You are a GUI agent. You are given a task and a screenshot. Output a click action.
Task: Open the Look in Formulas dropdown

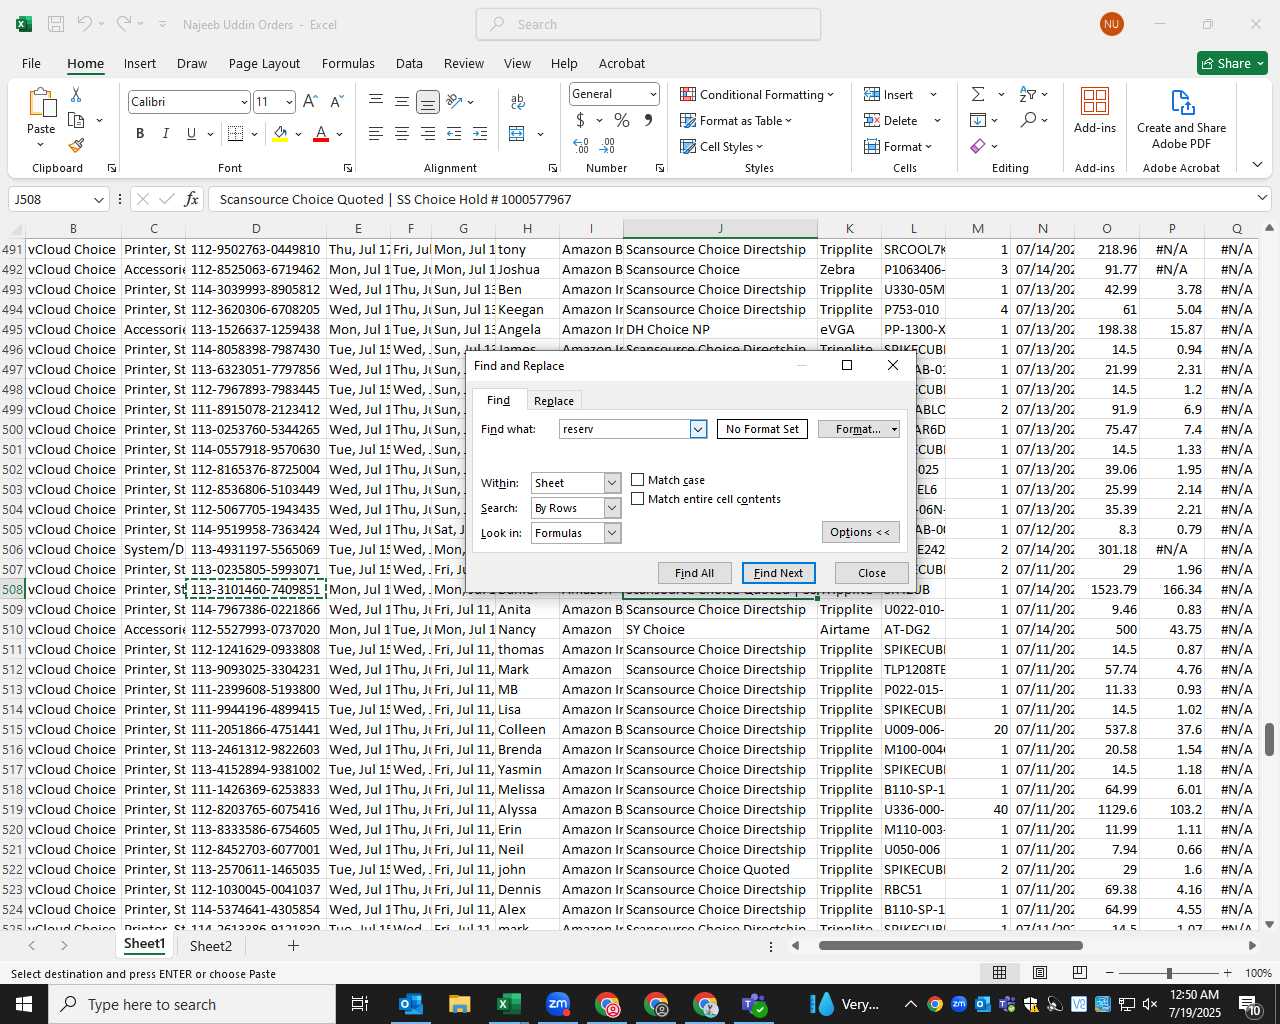[612, 533]
